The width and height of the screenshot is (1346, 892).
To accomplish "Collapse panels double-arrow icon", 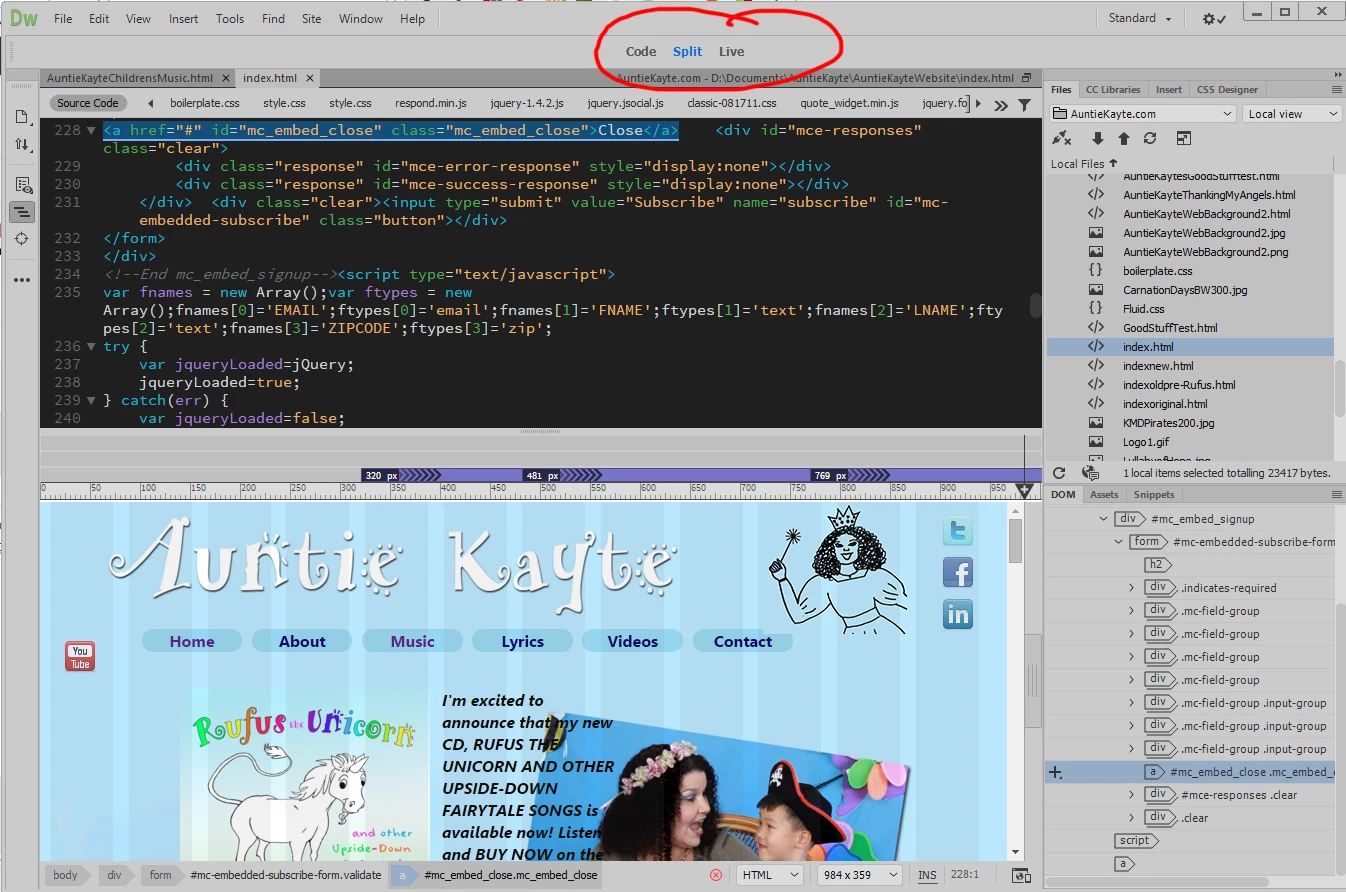I will click(x=1337, y=75).
